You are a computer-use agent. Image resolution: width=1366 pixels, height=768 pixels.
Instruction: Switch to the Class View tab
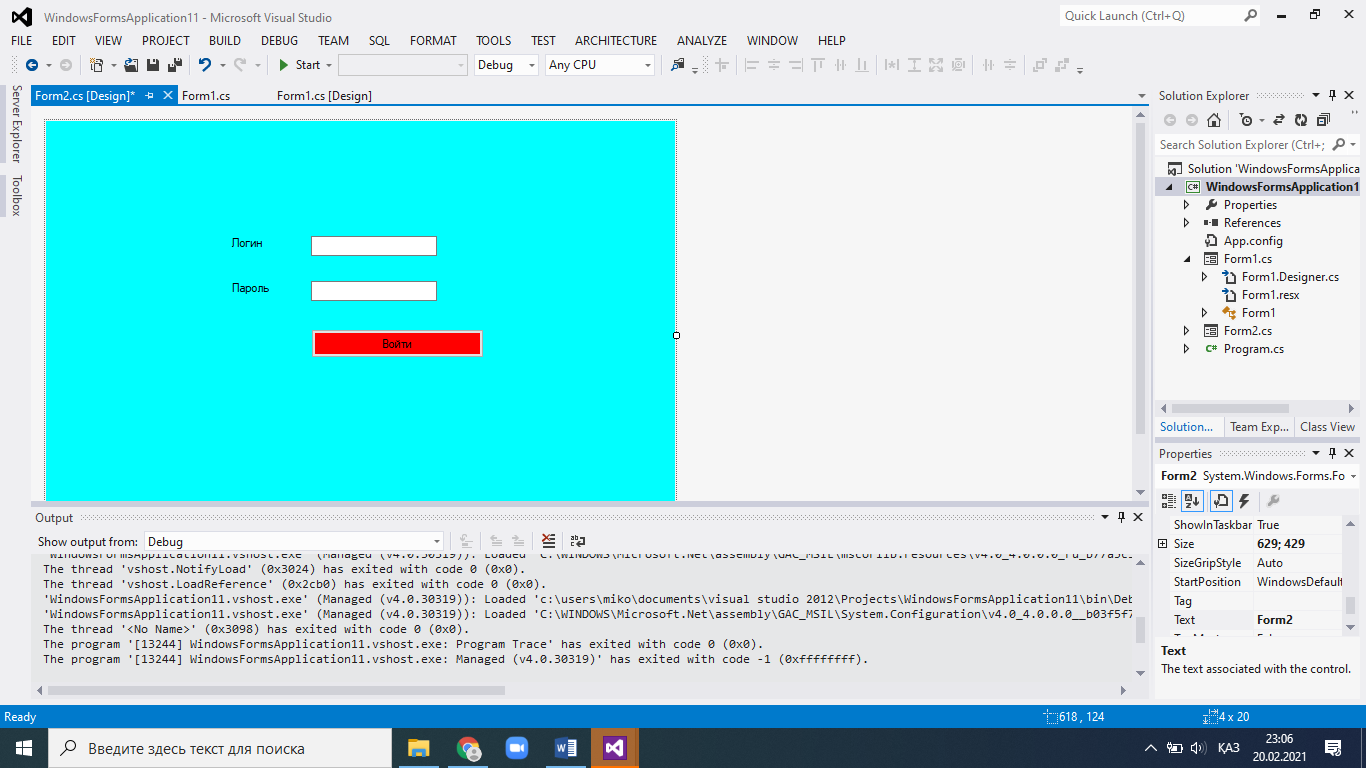pos(1327,427)
